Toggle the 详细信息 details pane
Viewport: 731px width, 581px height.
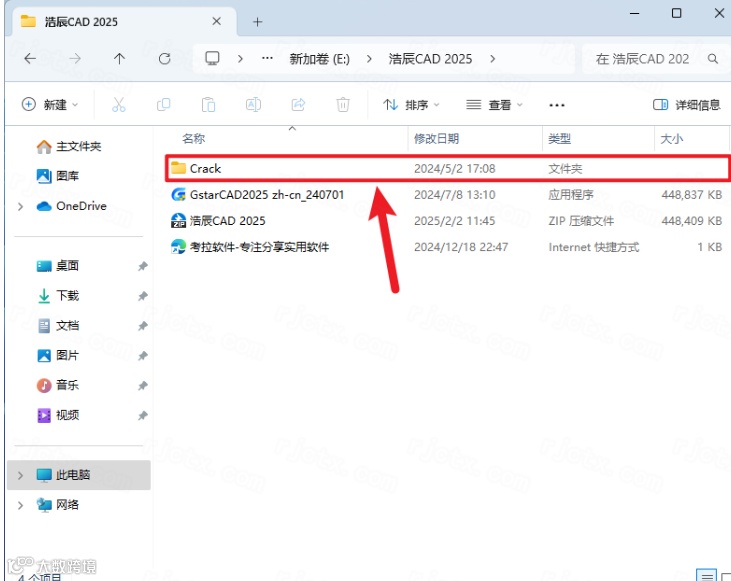(x=686, y=104)
